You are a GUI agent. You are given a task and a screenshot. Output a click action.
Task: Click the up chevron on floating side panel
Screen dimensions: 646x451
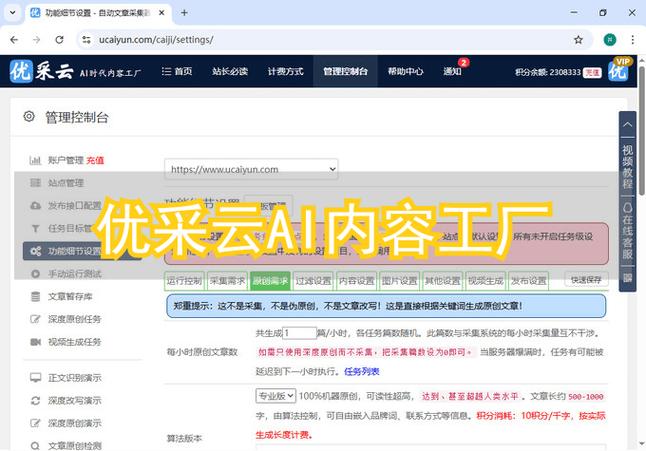click(x=627, y=124)
